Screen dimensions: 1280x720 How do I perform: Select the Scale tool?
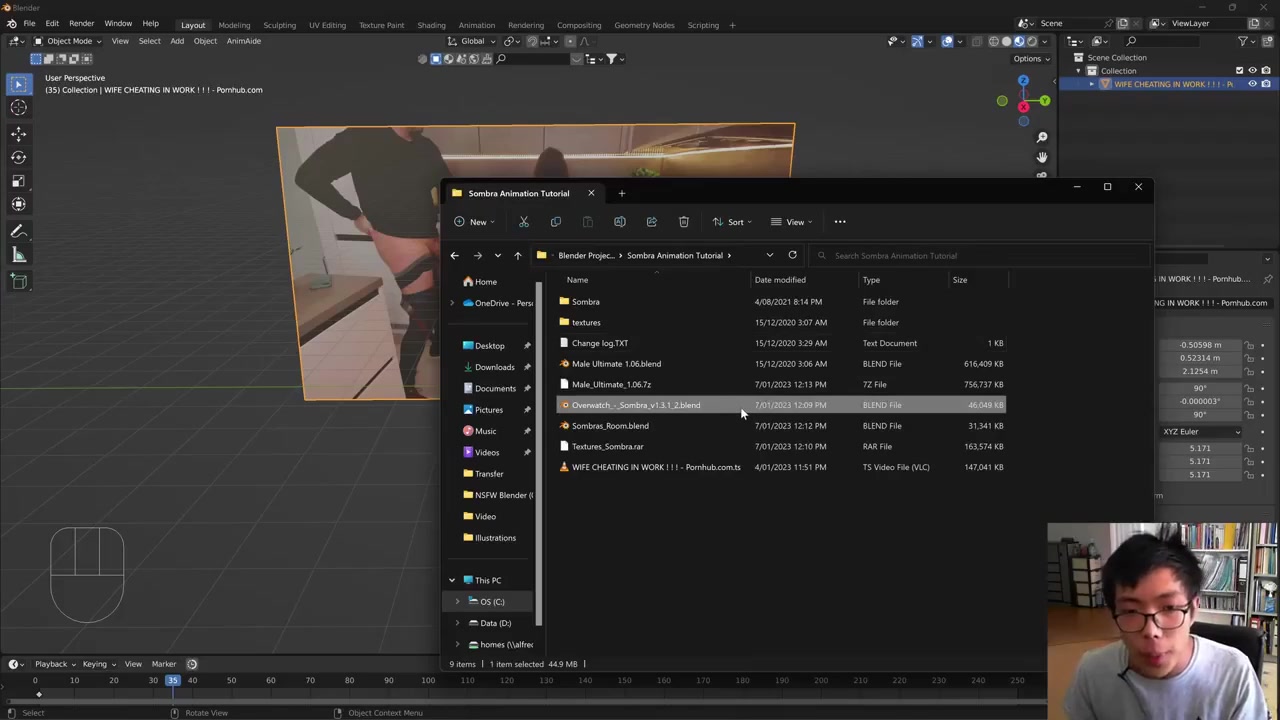pos(18,181)
